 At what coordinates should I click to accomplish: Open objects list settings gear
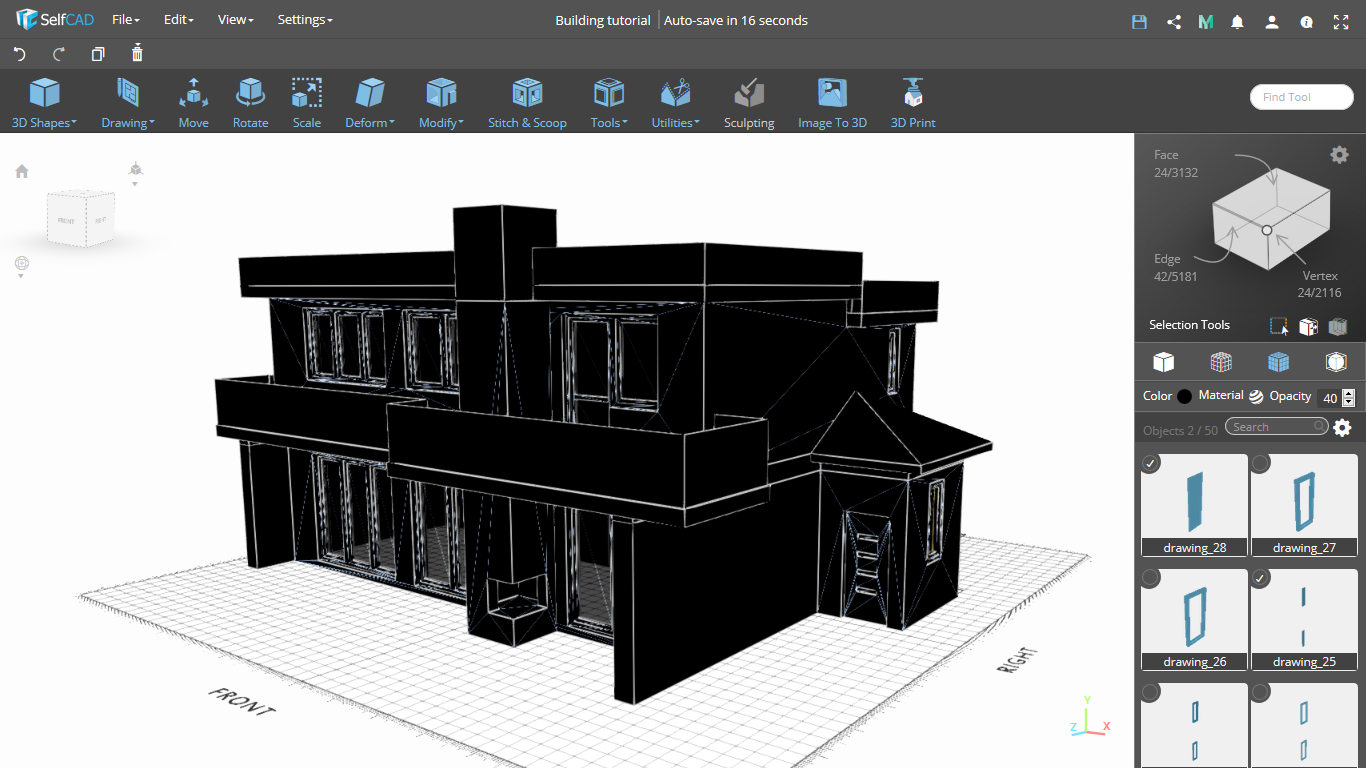coord(1342,428)
